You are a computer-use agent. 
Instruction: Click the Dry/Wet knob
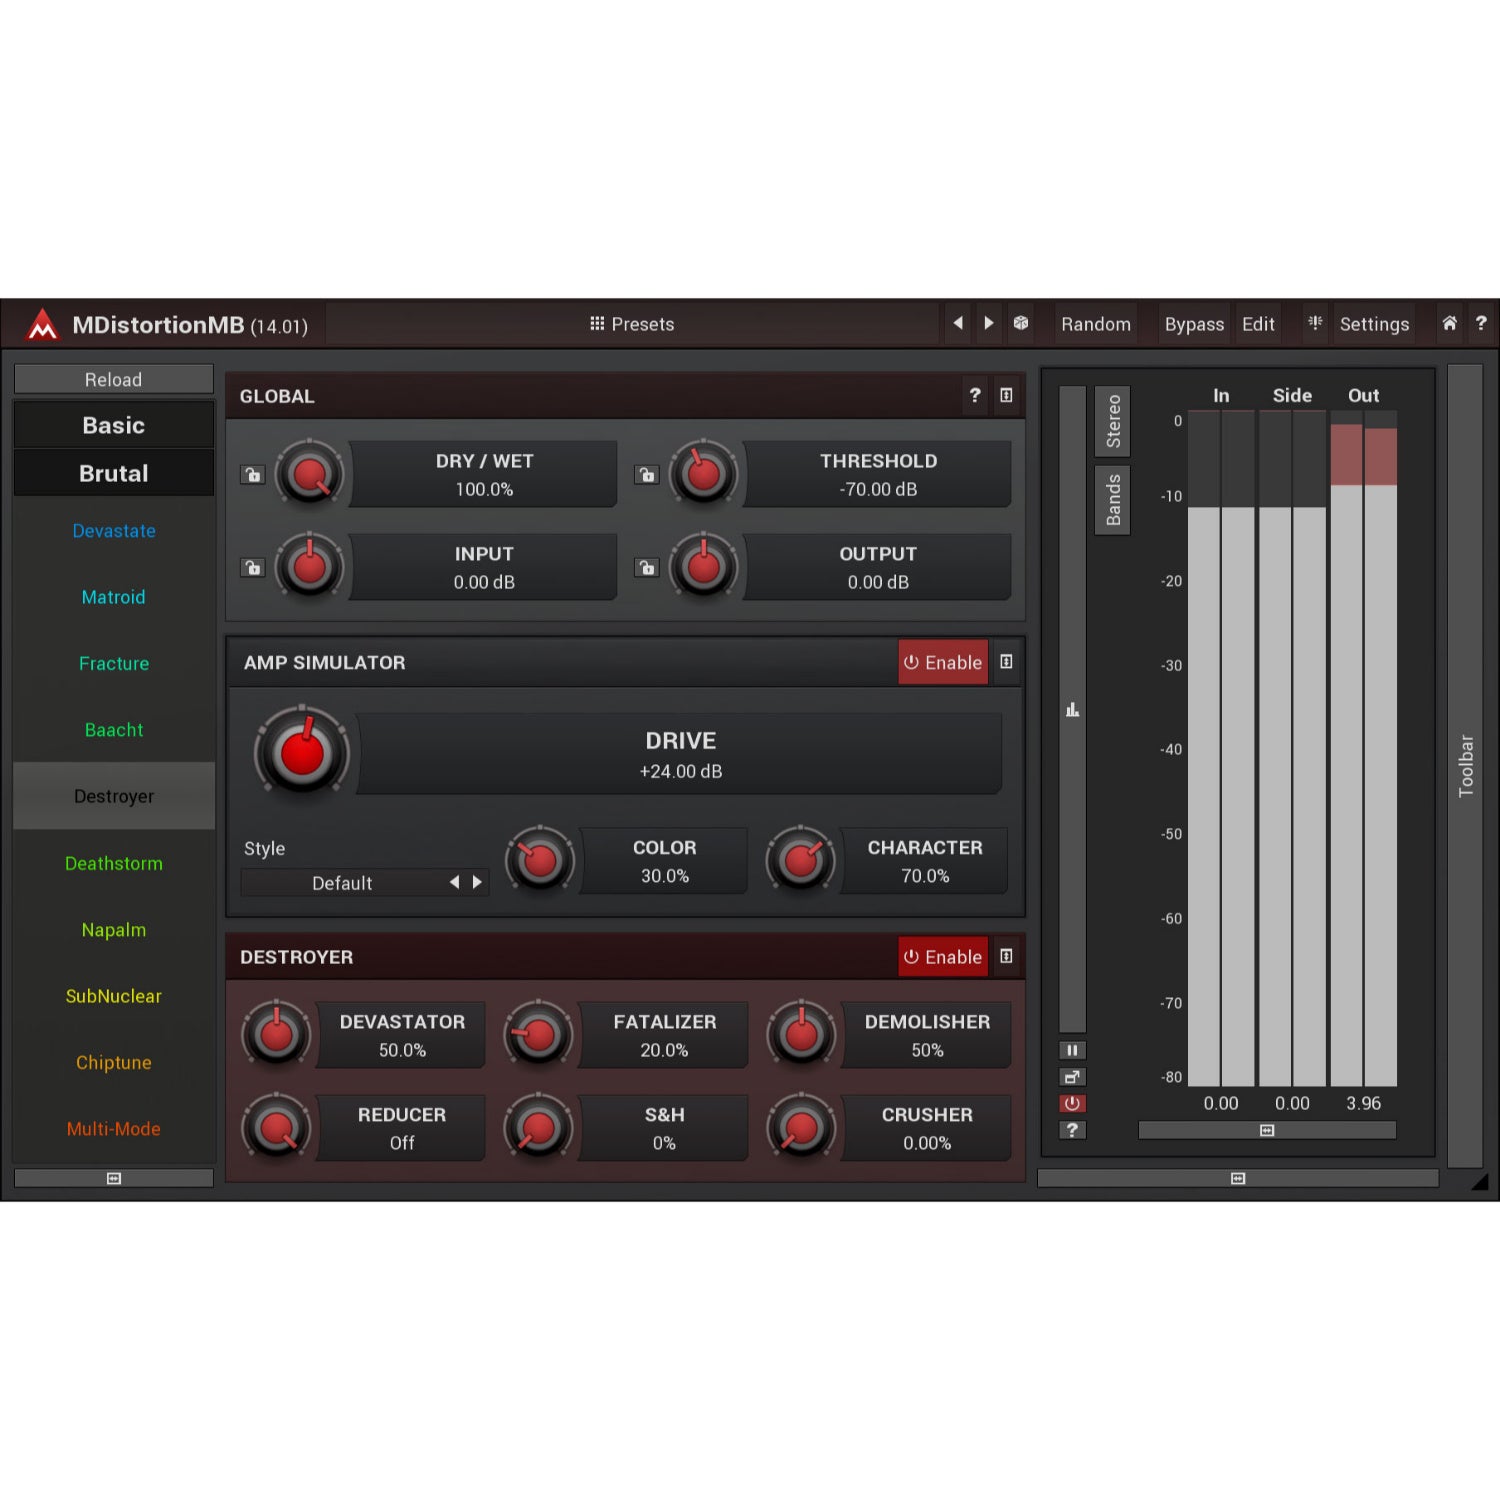(309, 474)
